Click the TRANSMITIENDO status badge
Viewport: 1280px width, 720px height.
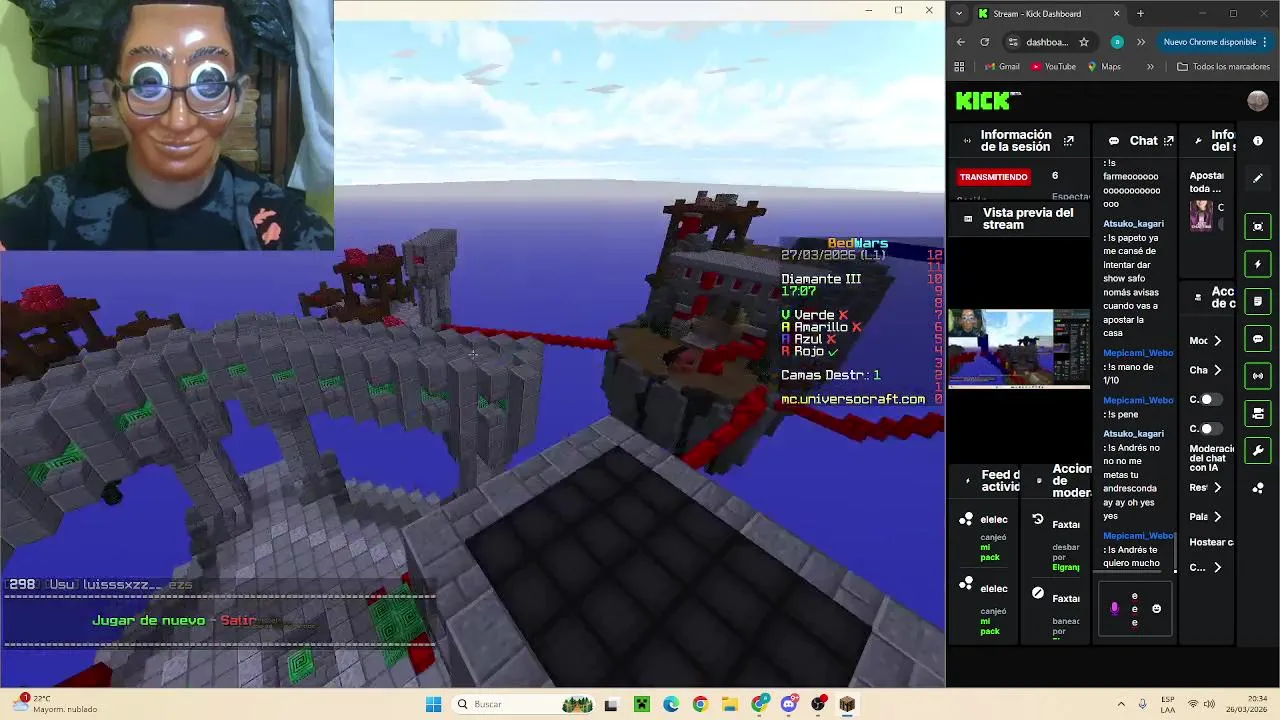[x=993, y=177]
